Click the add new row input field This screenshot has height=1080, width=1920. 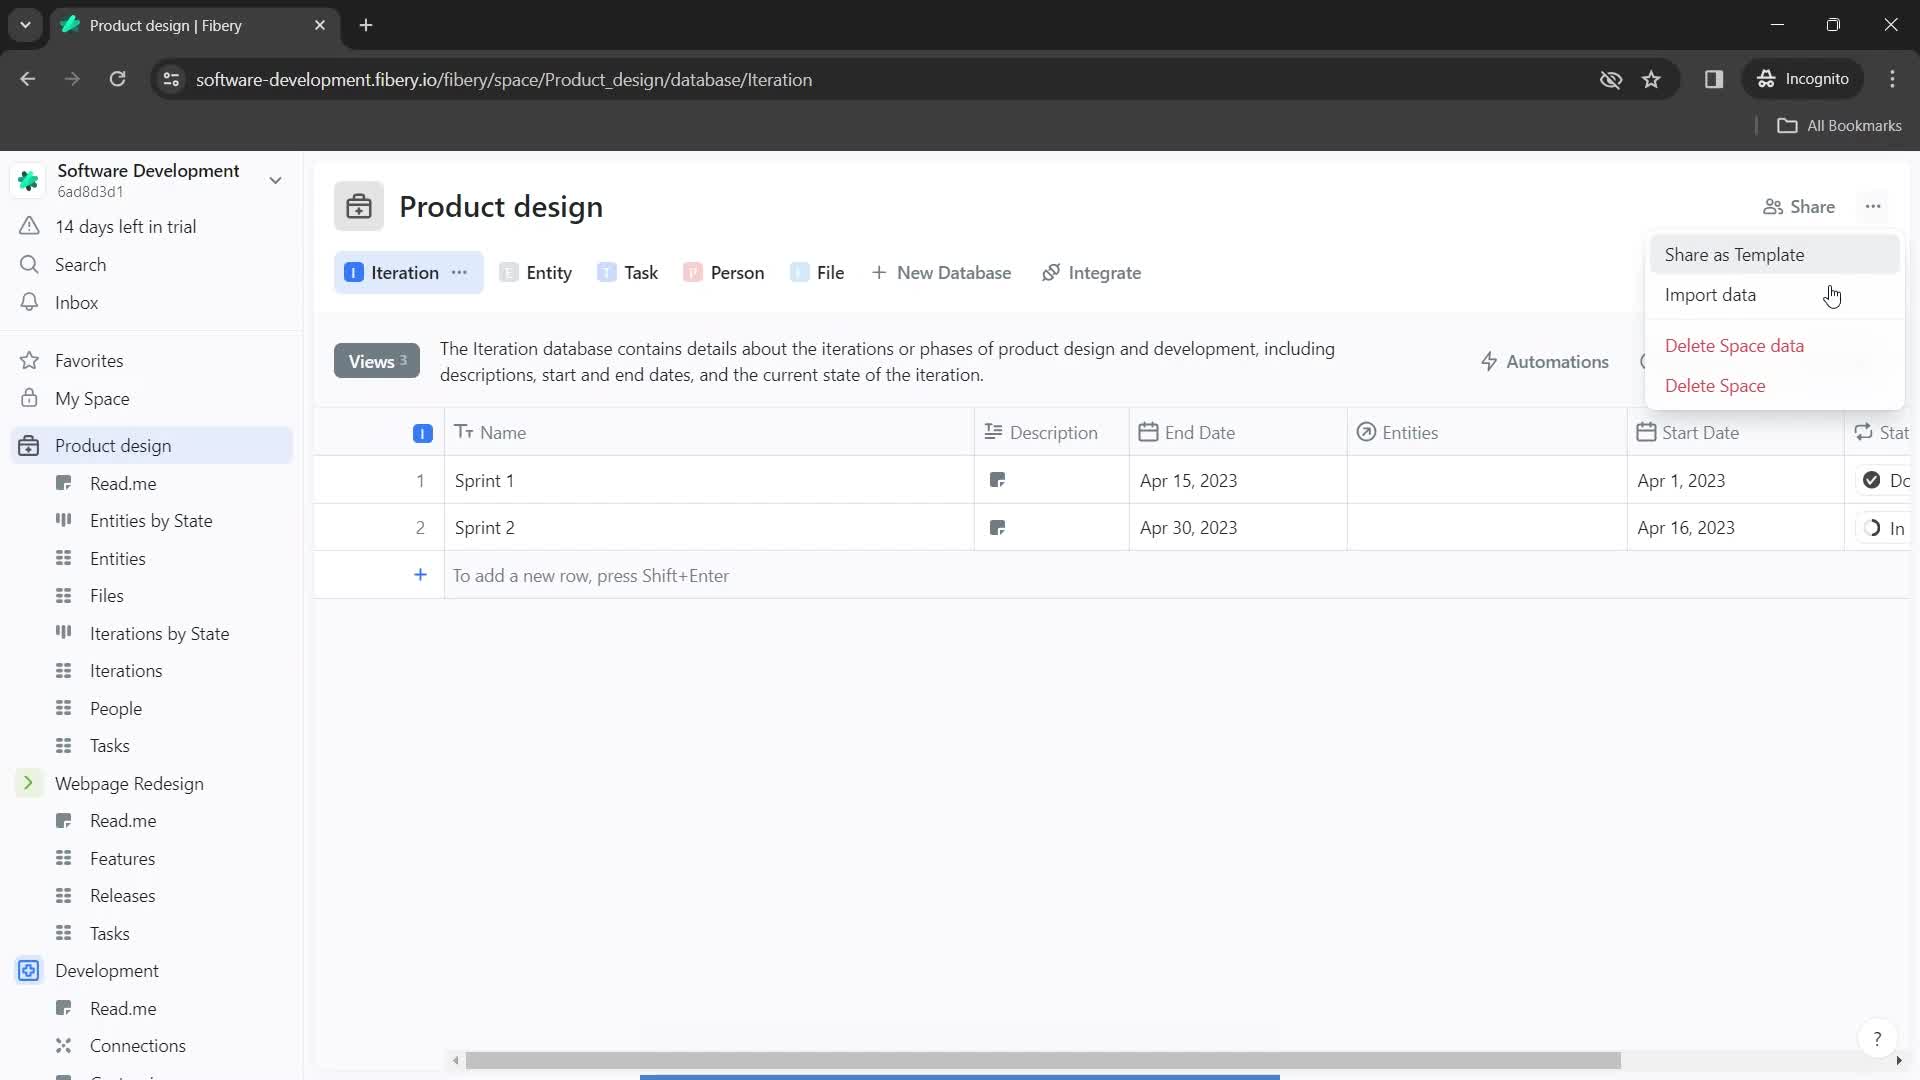[x=1177, y=575]
